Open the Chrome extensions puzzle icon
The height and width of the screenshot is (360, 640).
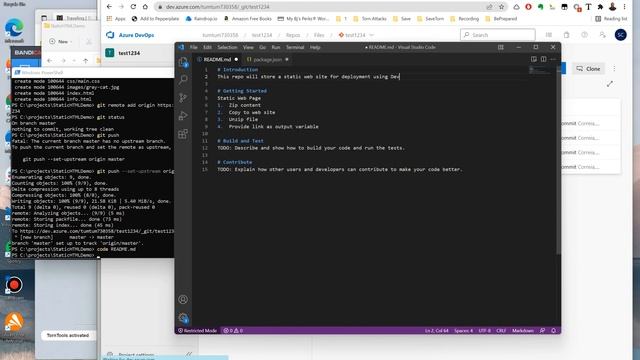[x=600, y=7]
